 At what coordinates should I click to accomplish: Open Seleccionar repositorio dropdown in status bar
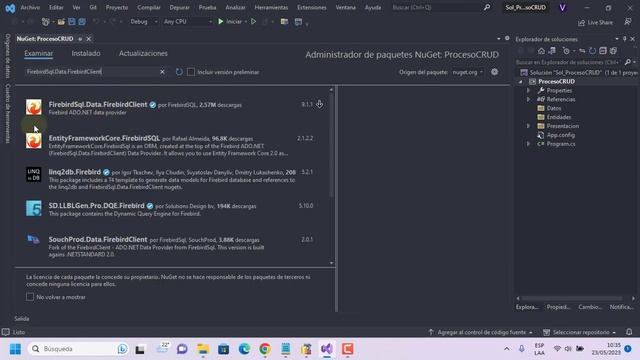[580, 332]
